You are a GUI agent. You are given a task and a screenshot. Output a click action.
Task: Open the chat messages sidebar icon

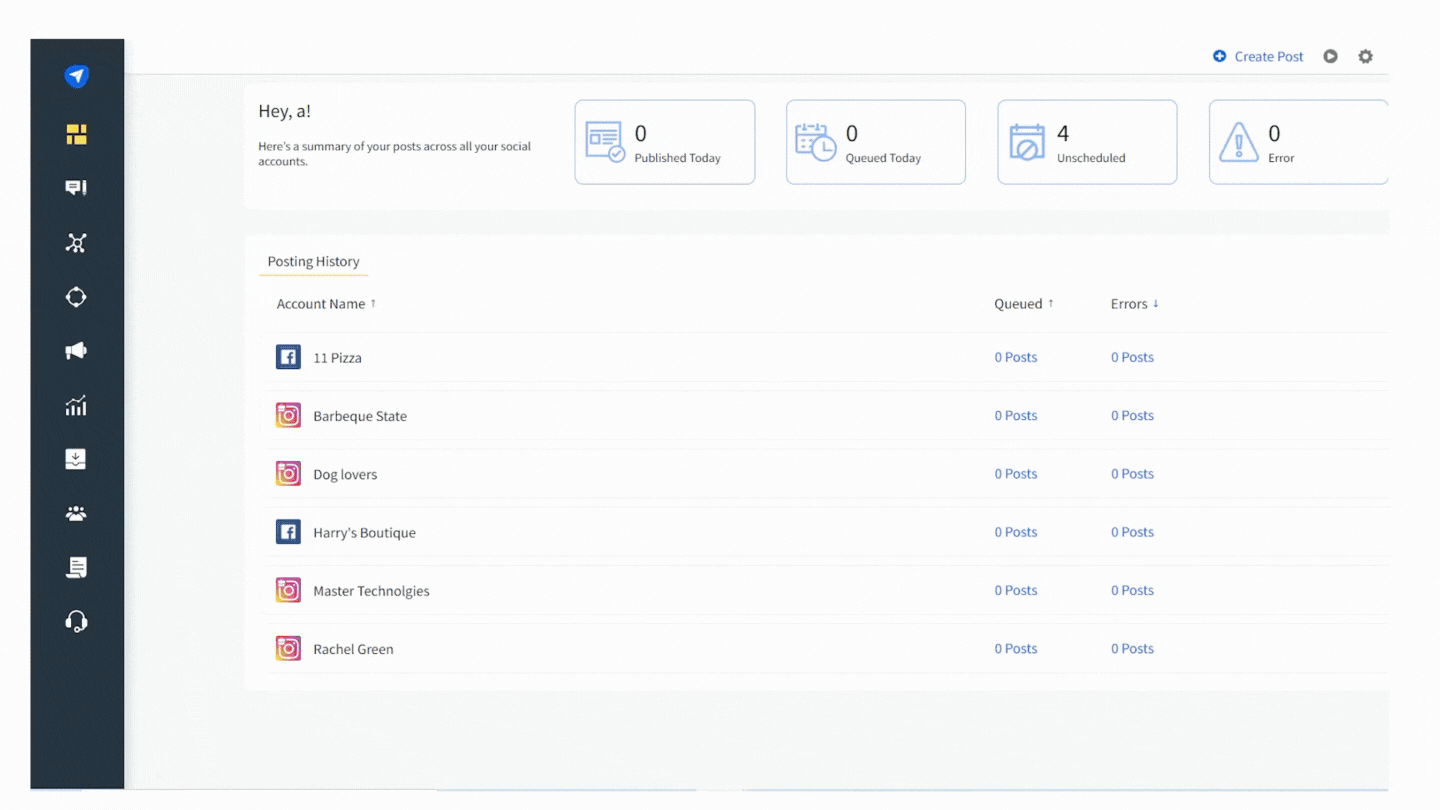(x=76, y=188)
